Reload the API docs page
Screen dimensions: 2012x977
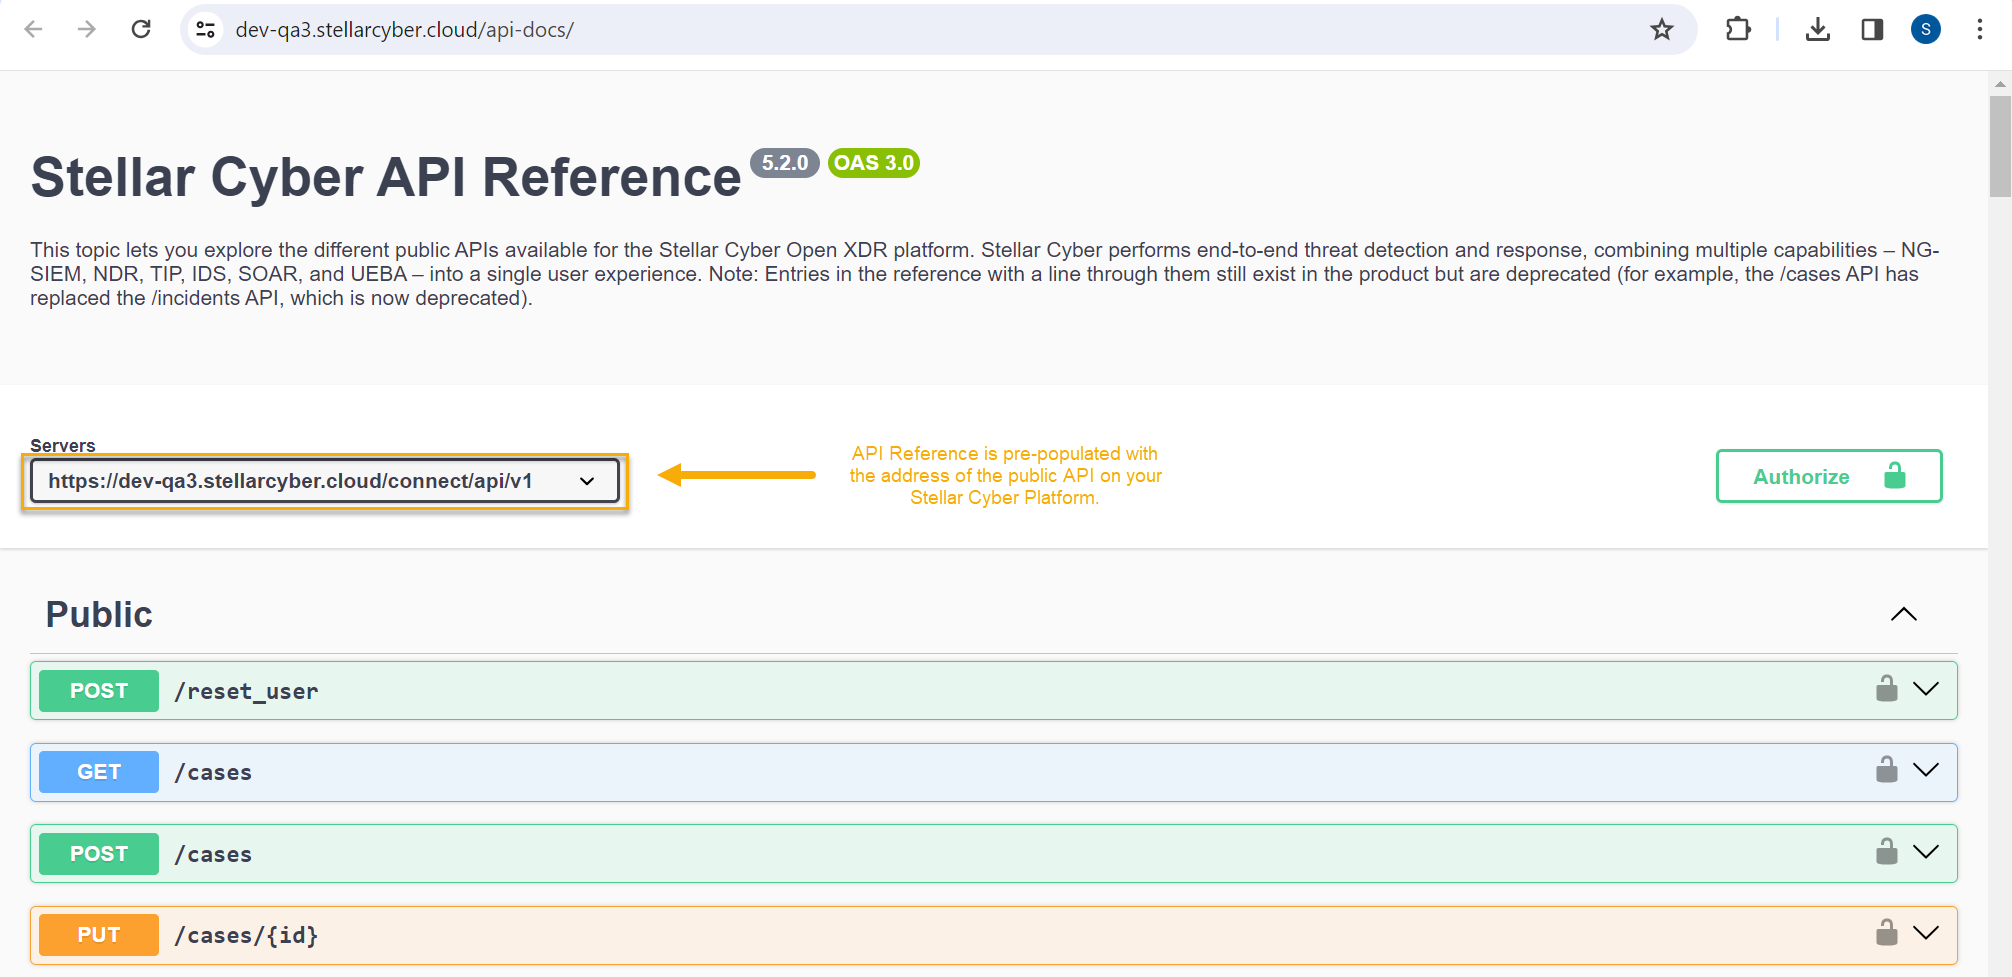141,30
